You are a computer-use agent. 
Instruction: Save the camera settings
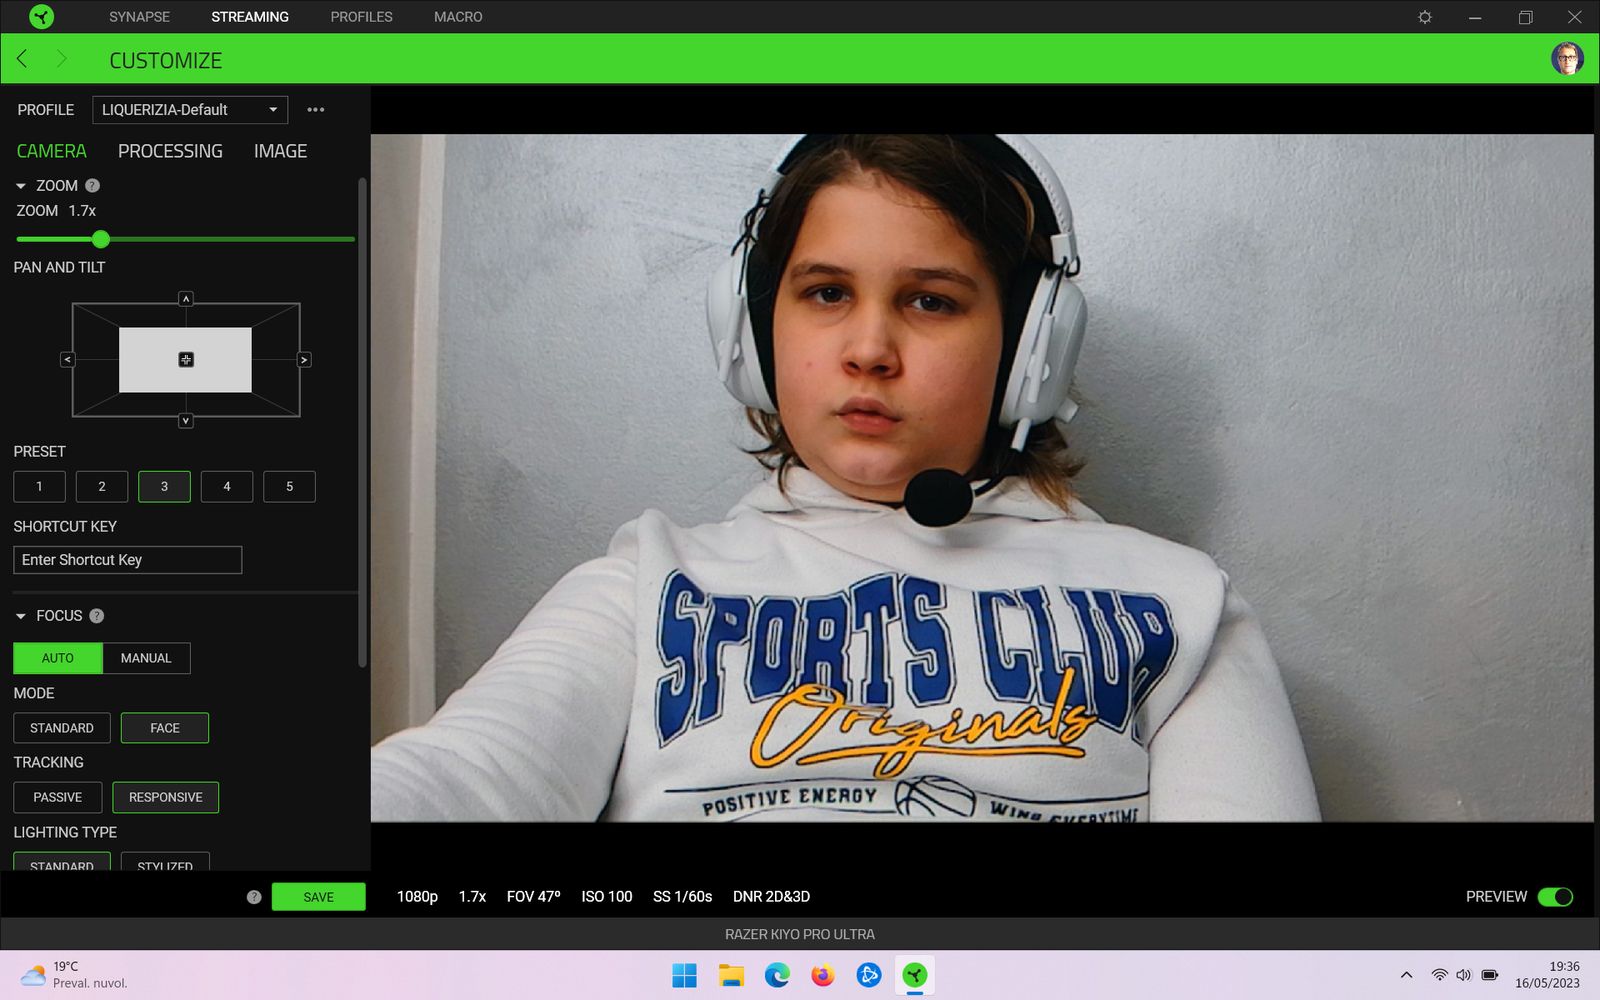click(319, 897)
